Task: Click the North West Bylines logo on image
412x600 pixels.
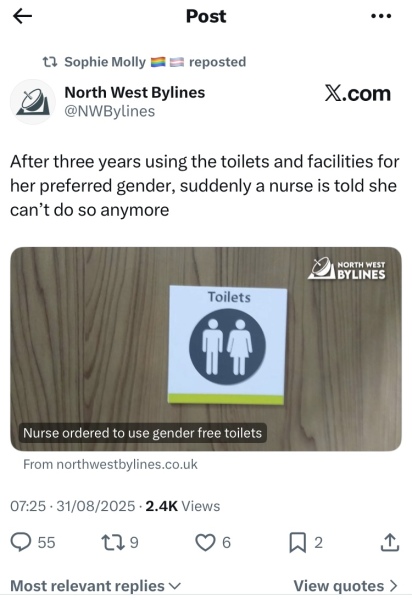Action: [x=347, y=269]
